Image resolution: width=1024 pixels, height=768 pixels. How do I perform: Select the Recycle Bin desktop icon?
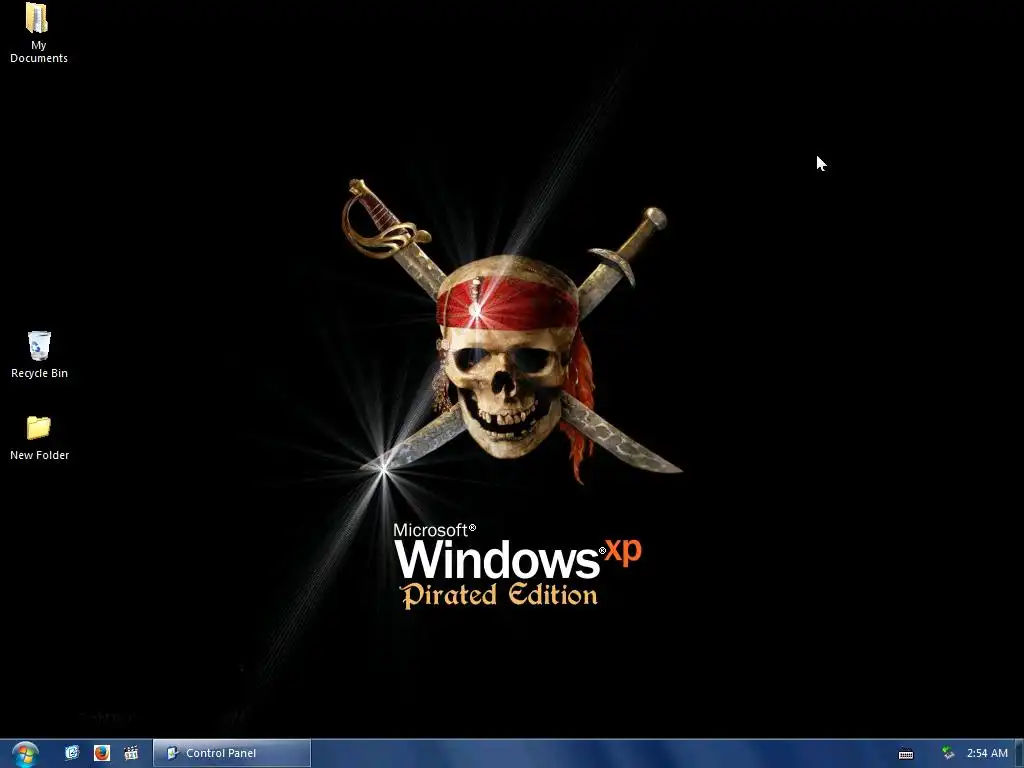(x=39, y=355)
